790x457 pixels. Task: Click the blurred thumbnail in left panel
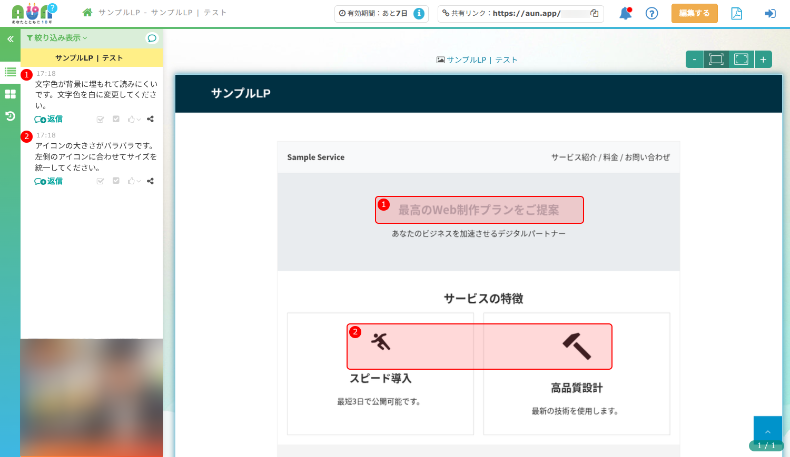pyautogui.click(x=92, y=398)
